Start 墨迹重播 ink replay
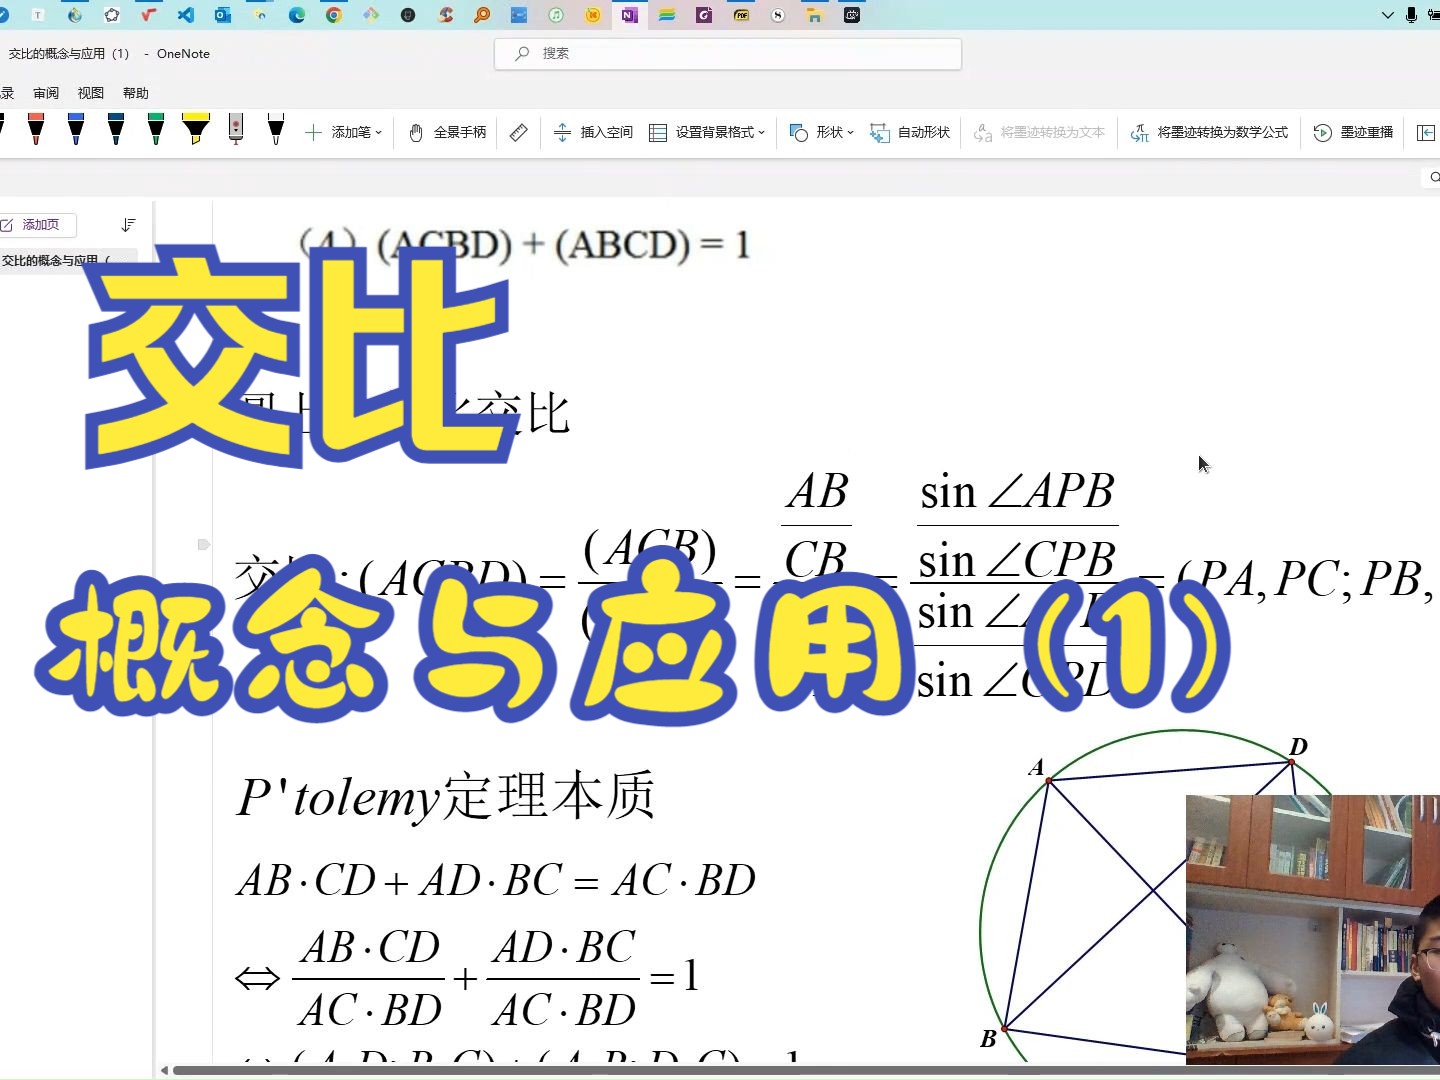Viewport: 1440px width, 1080px height. tap(1353, 132)
